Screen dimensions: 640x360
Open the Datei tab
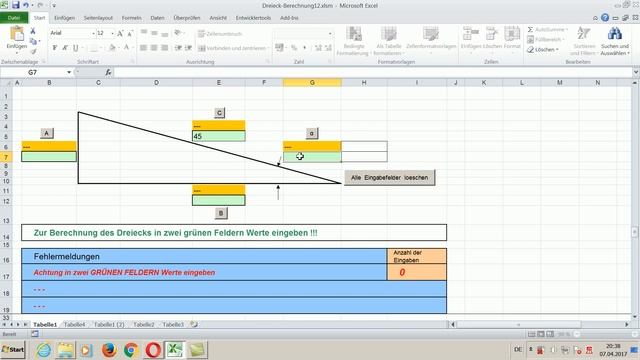click(14, 18)
